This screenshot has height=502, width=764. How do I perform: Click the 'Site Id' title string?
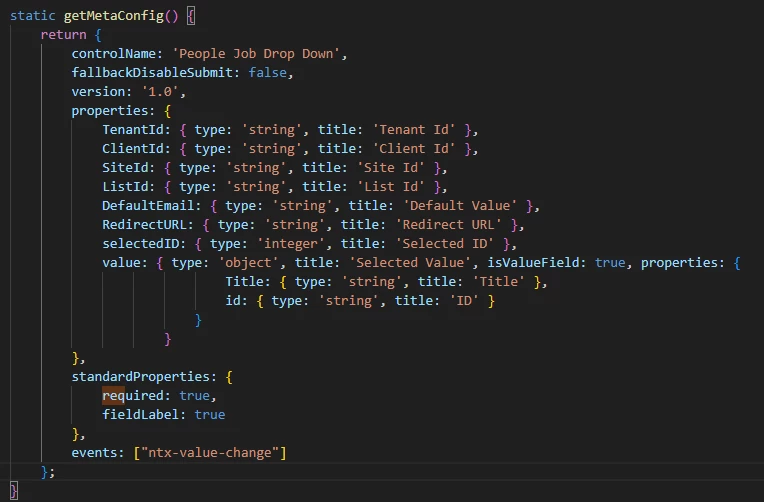(x=391, y=168)
